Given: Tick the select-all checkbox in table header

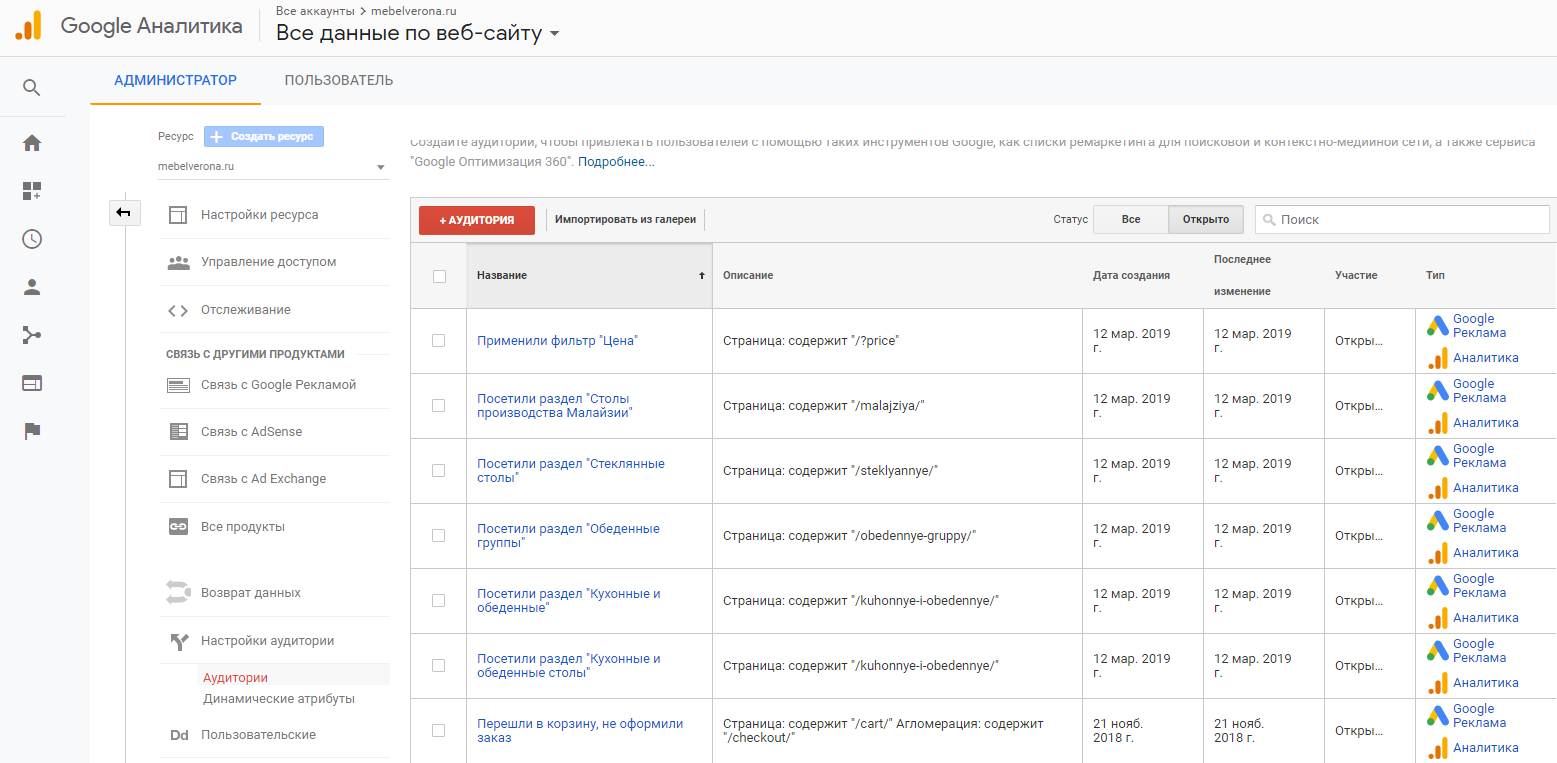Looking at the screenshot, I should point(439,276).
